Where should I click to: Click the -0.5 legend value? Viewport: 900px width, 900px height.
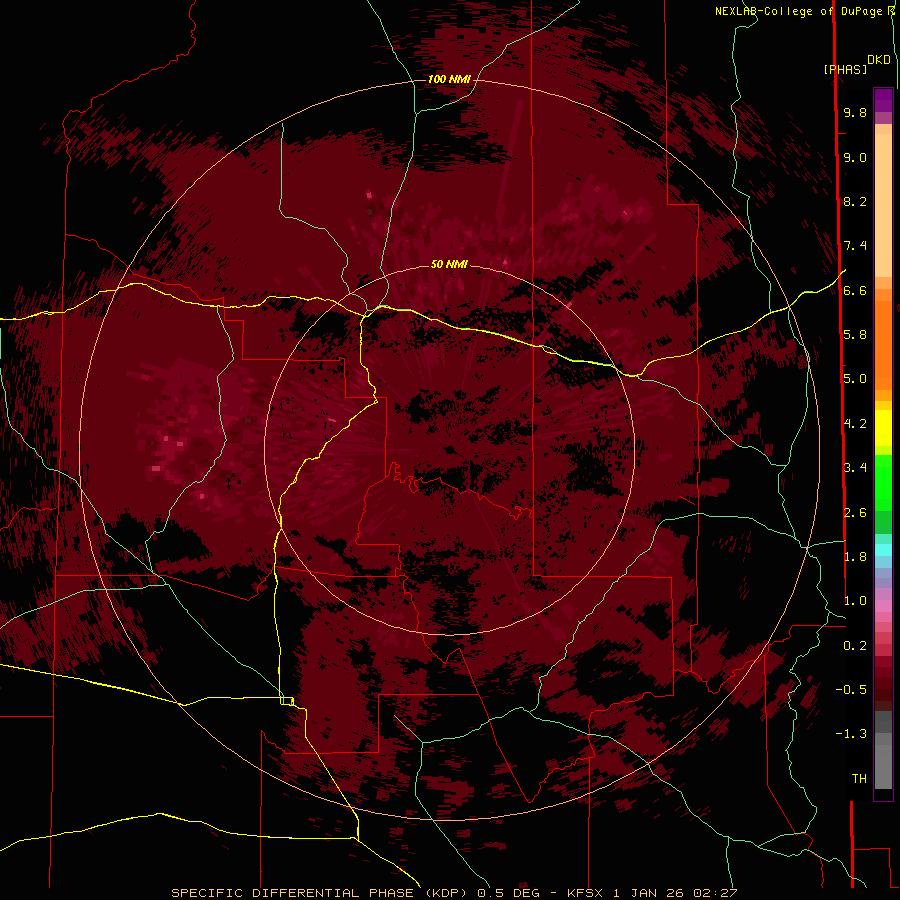click(x=851, y=689)
